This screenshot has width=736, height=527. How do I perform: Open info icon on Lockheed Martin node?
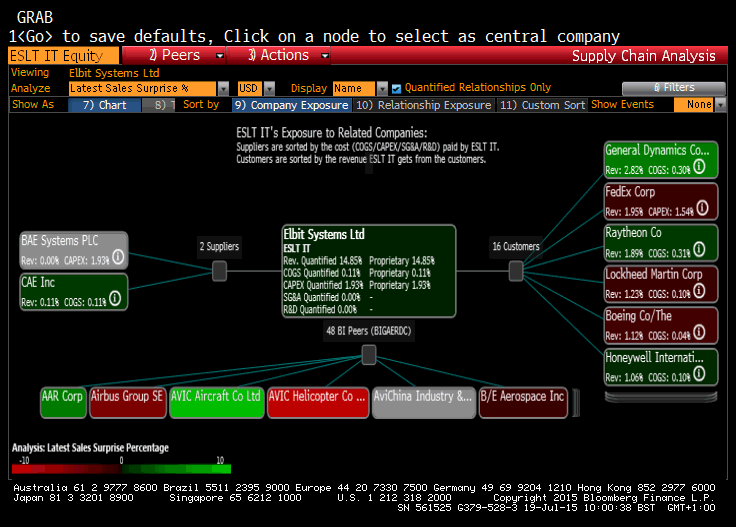pos(699,290)
